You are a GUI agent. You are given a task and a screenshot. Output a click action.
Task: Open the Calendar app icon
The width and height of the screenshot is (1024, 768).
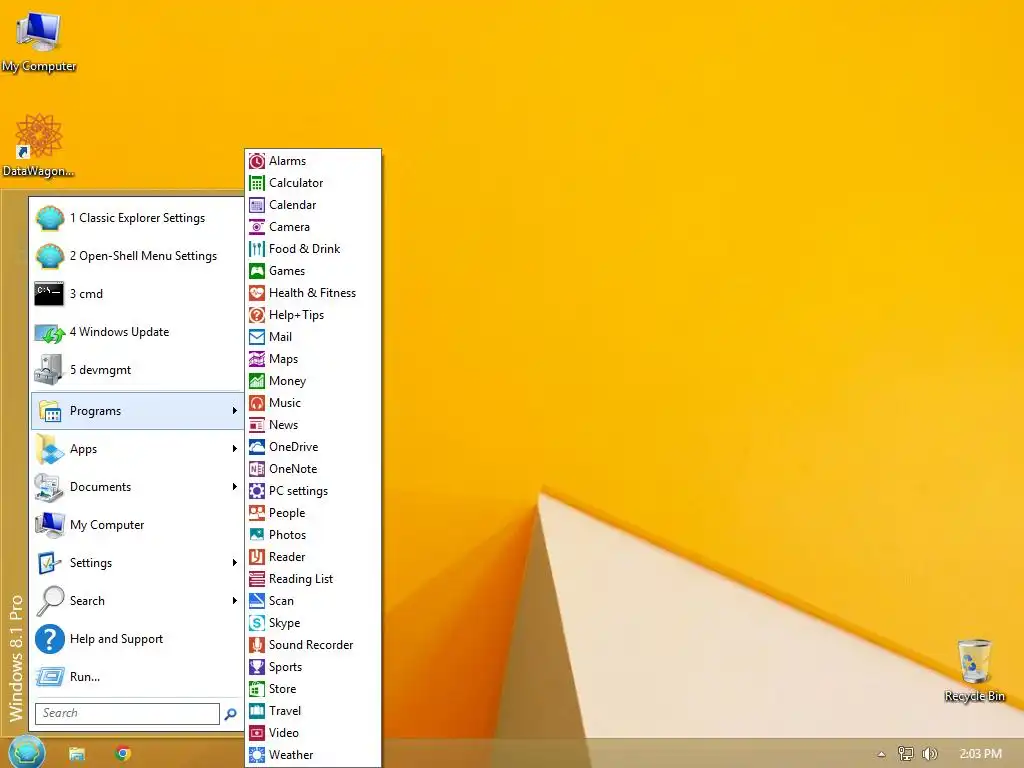(257, 205)
